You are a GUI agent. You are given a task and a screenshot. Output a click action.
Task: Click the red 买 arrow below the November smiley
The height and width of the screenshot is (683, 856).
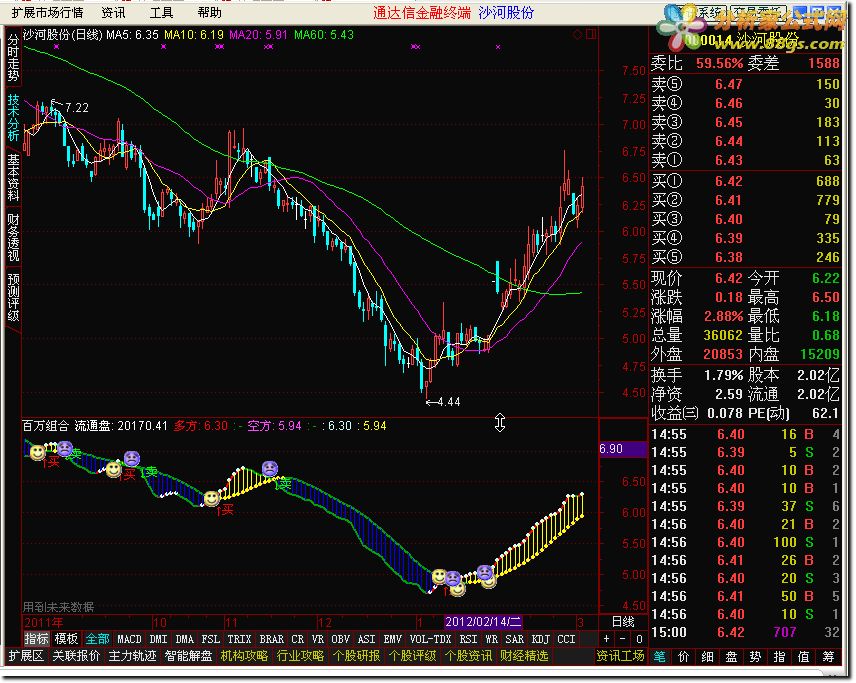click(x=225, y=510)
